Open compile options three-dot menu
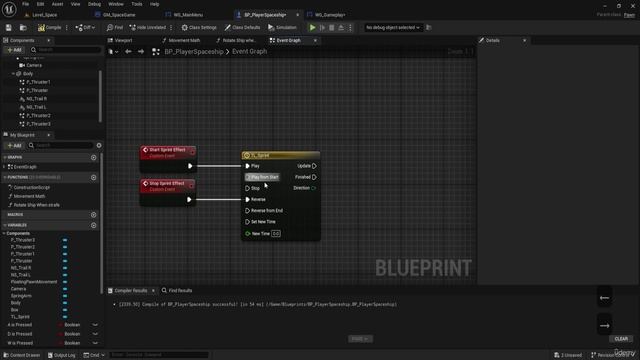Image resolution: width=640 pixels, height=360 pixels. (x=67, y=27)
